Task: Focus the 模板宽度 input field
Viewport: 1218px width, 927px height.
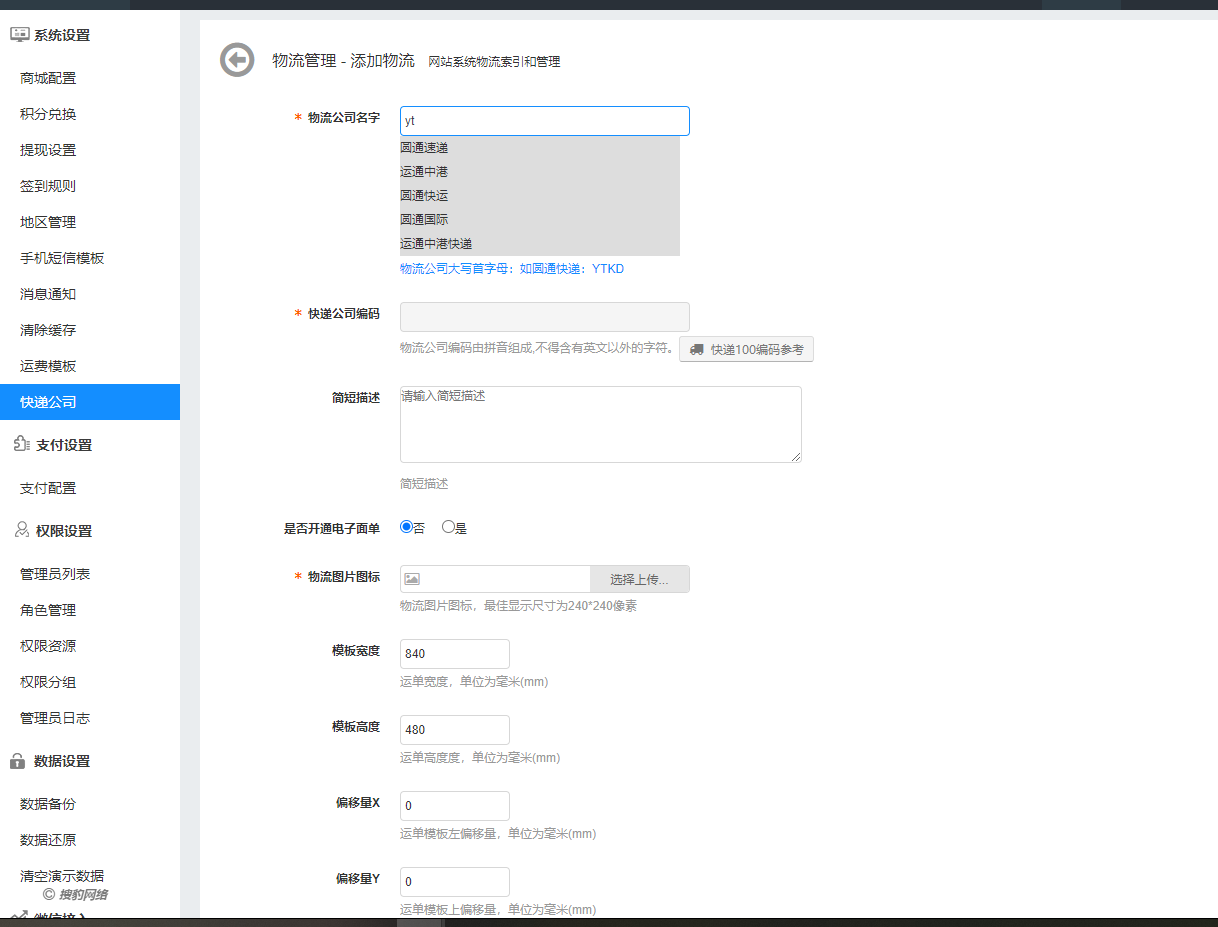Action: (454, 654)
